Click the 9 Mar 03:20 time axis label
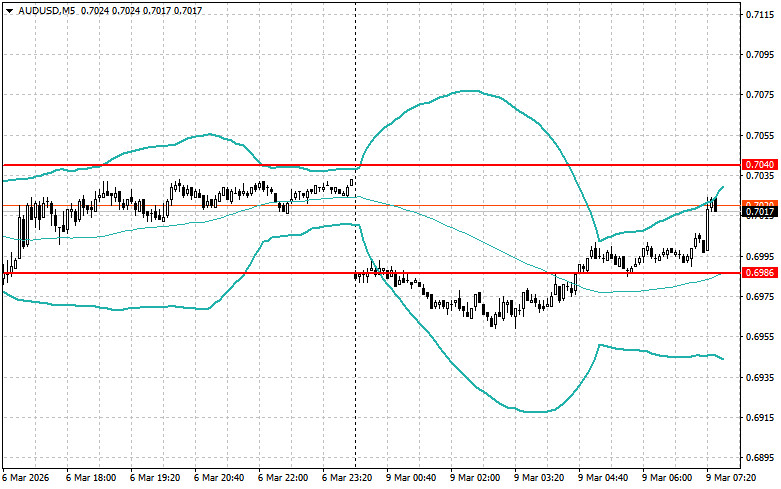The height and width of the screenshot is (489, 781). [x=539, y=478]
